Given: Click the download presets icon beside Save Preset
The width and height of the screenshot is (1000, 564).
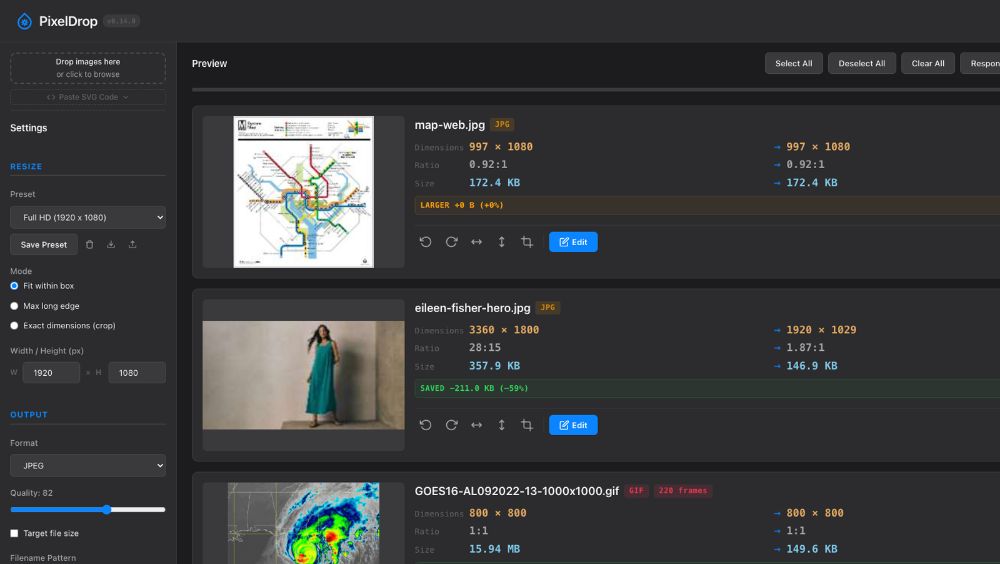Looking at the screenshot, I should coord(111,244).
